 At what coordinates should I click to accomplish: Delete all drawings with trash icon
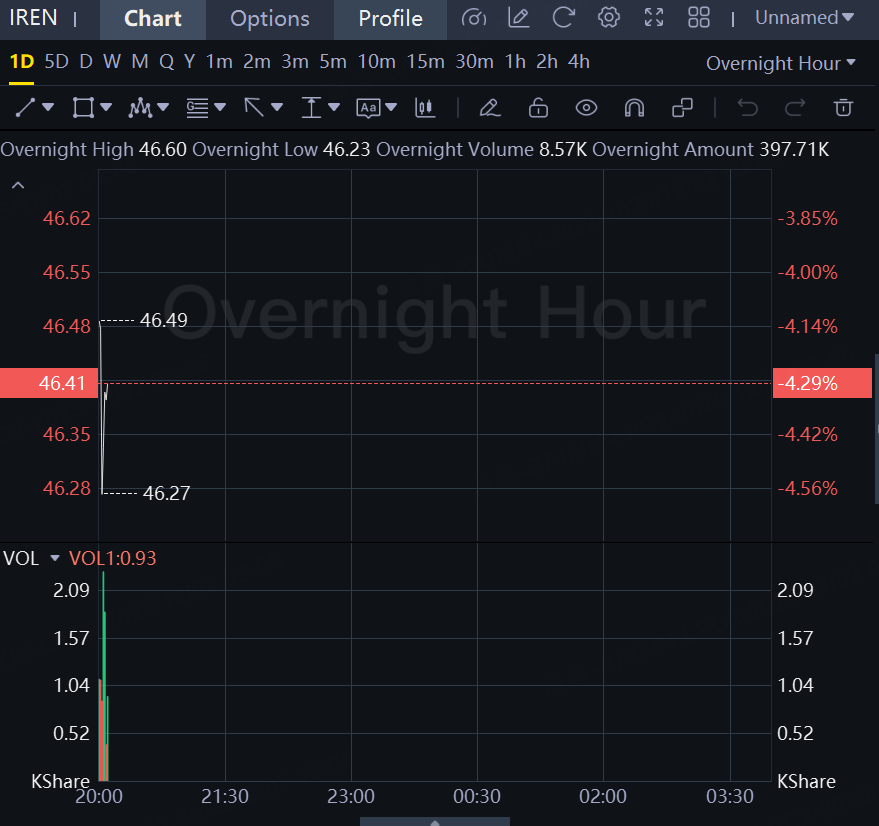843,107
